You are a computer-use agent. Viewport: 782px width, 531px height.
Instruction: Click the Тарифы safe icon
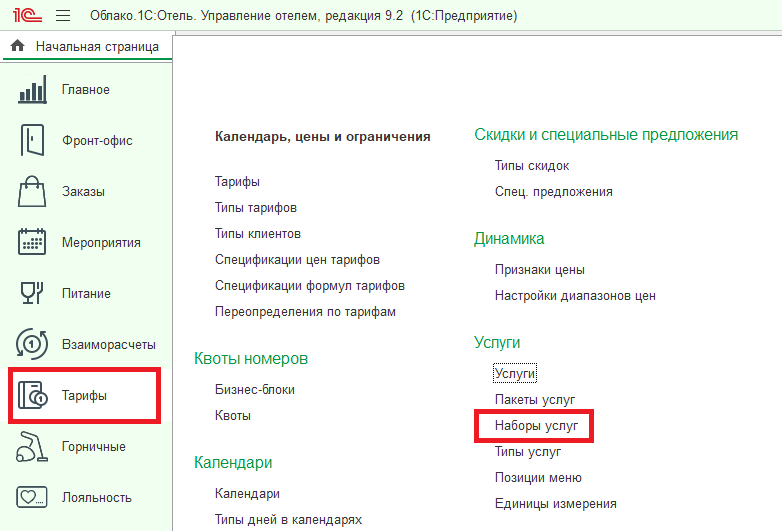click(32, 395)
